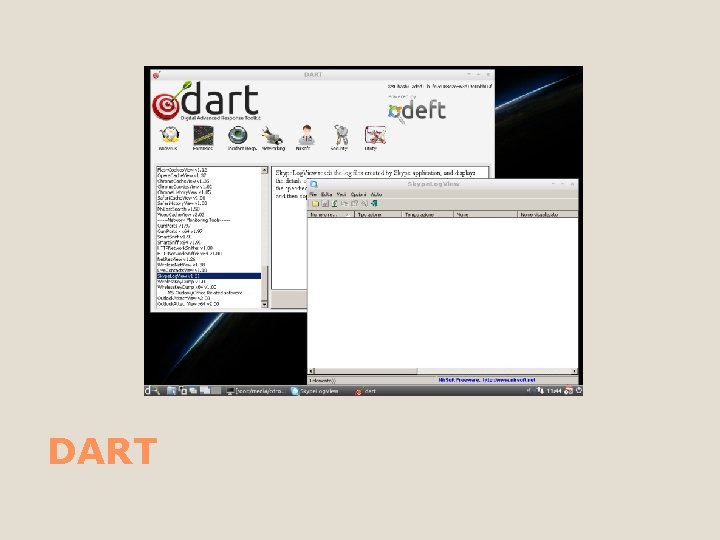Screen dimensions: 720x540
Task: Click the third column header in SkypeLogView
Action: click(428, 214)
